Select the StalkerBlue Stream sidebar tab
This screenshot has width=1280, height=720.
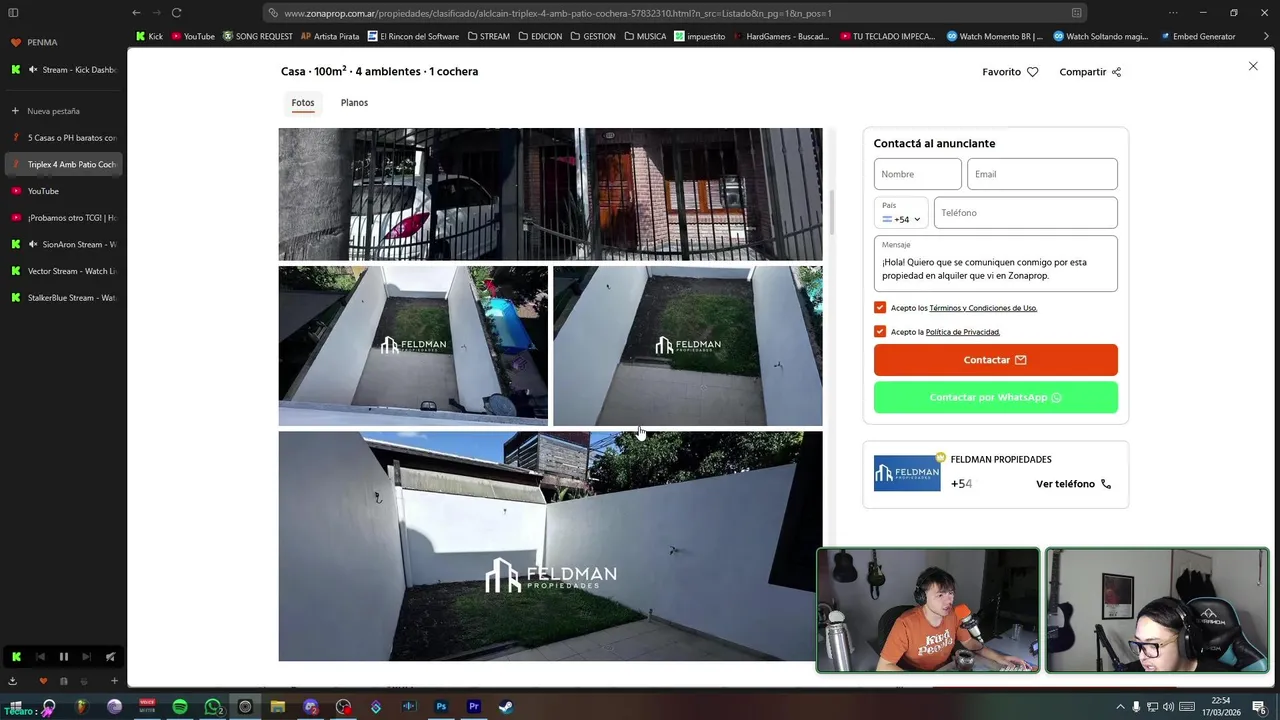point(63,297)
